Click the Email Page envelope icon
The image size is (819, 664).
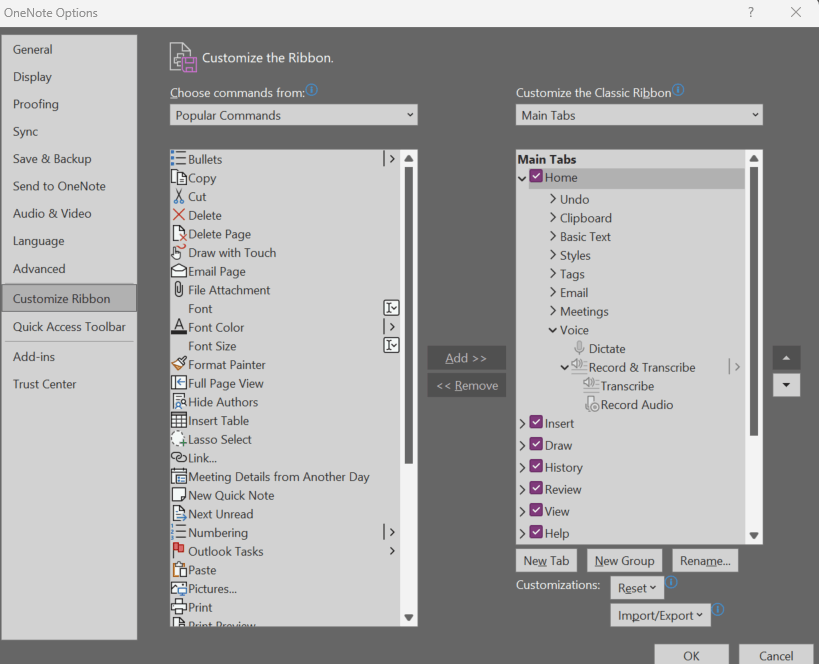(179, 271)
